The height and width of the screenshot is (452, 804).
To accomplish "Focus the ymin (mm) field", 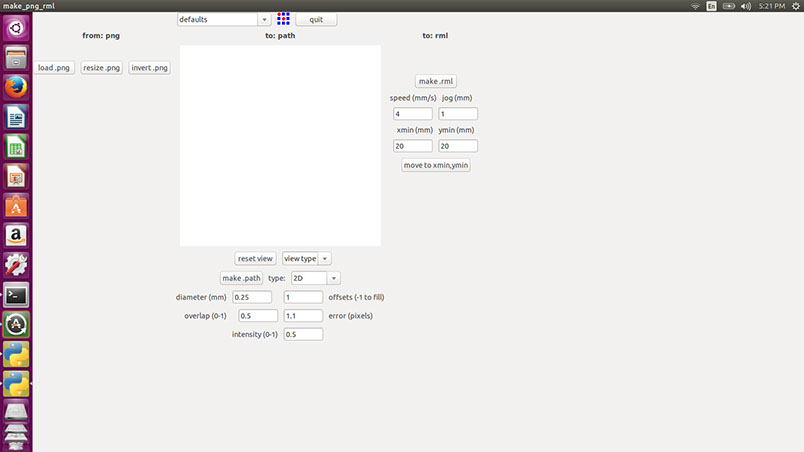I will (x=458, y=146).
